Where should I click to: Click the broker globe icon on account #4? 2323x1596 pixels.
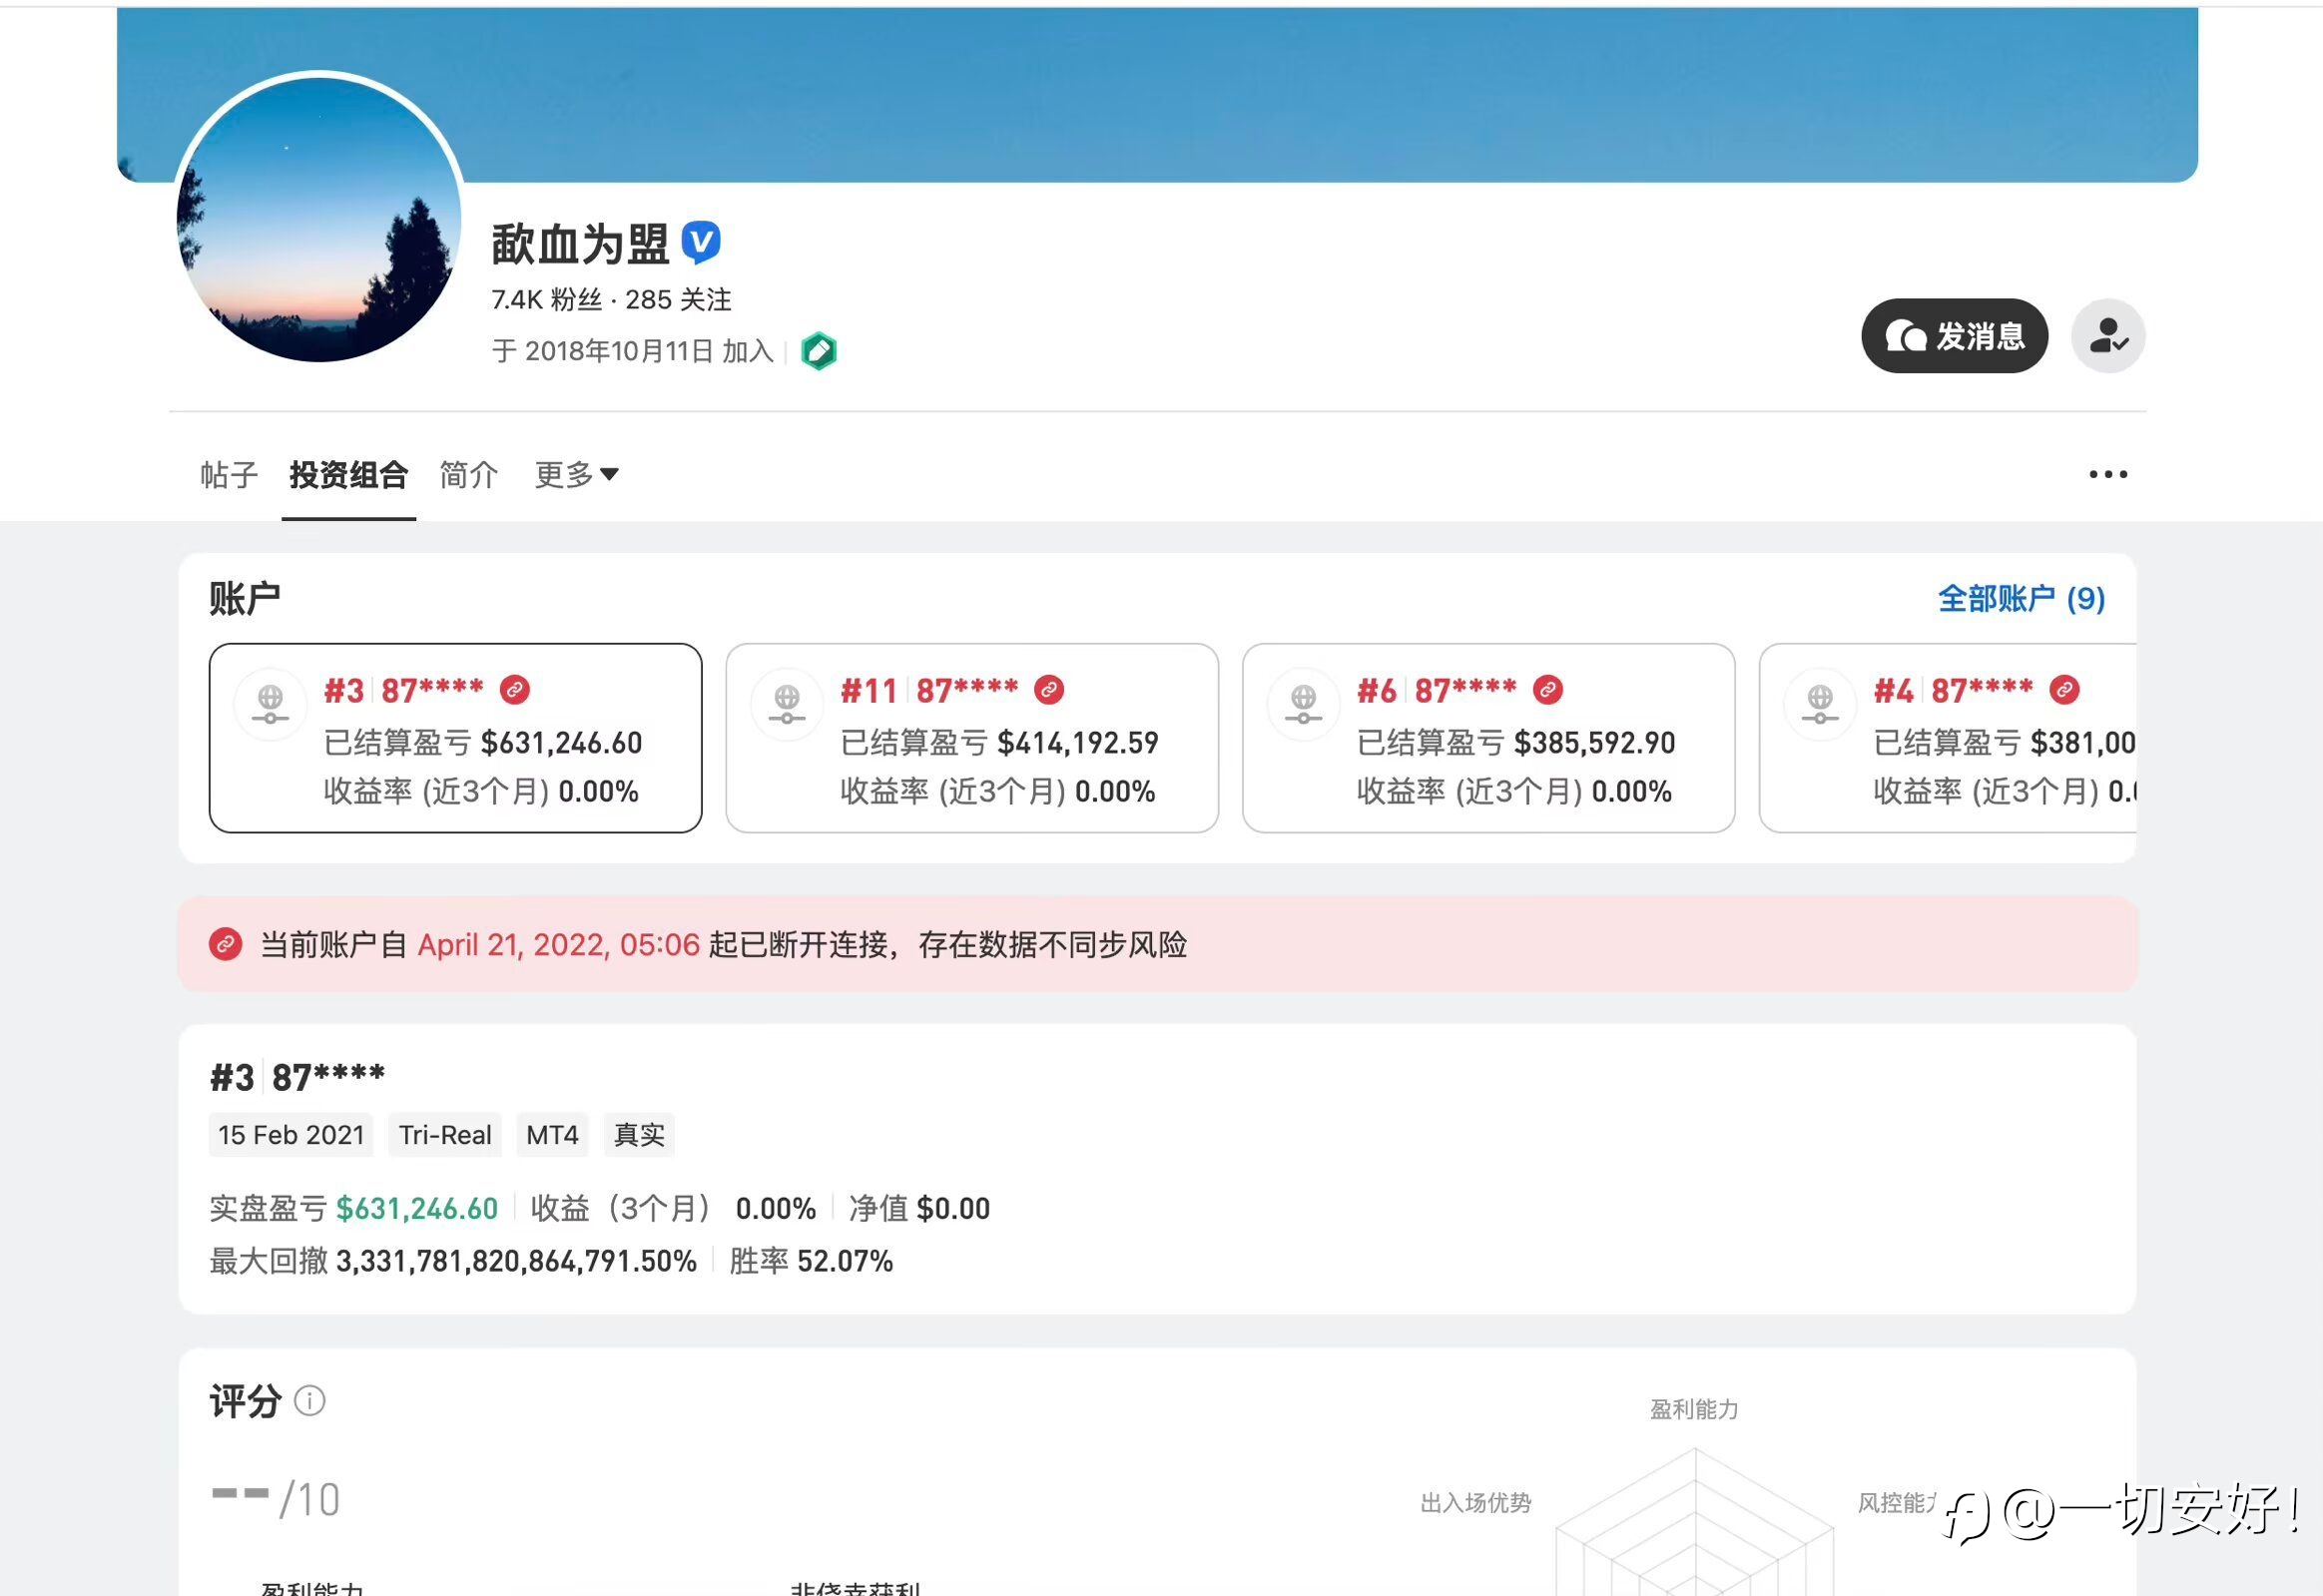pyautogui.click(x=1820, y=703)
